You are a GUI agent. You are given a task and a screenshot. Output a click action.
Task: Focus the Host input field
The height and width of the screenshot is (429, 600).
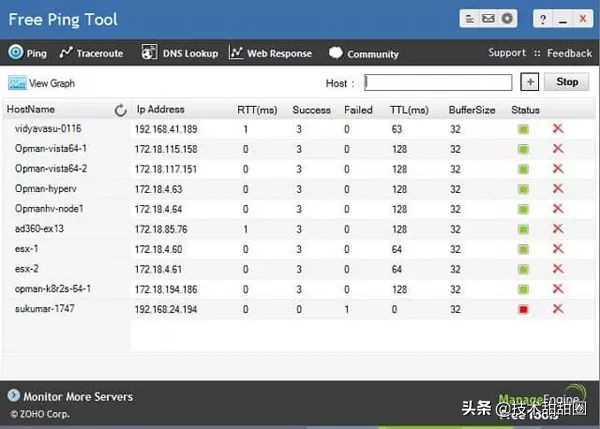[x=438, y=82]
